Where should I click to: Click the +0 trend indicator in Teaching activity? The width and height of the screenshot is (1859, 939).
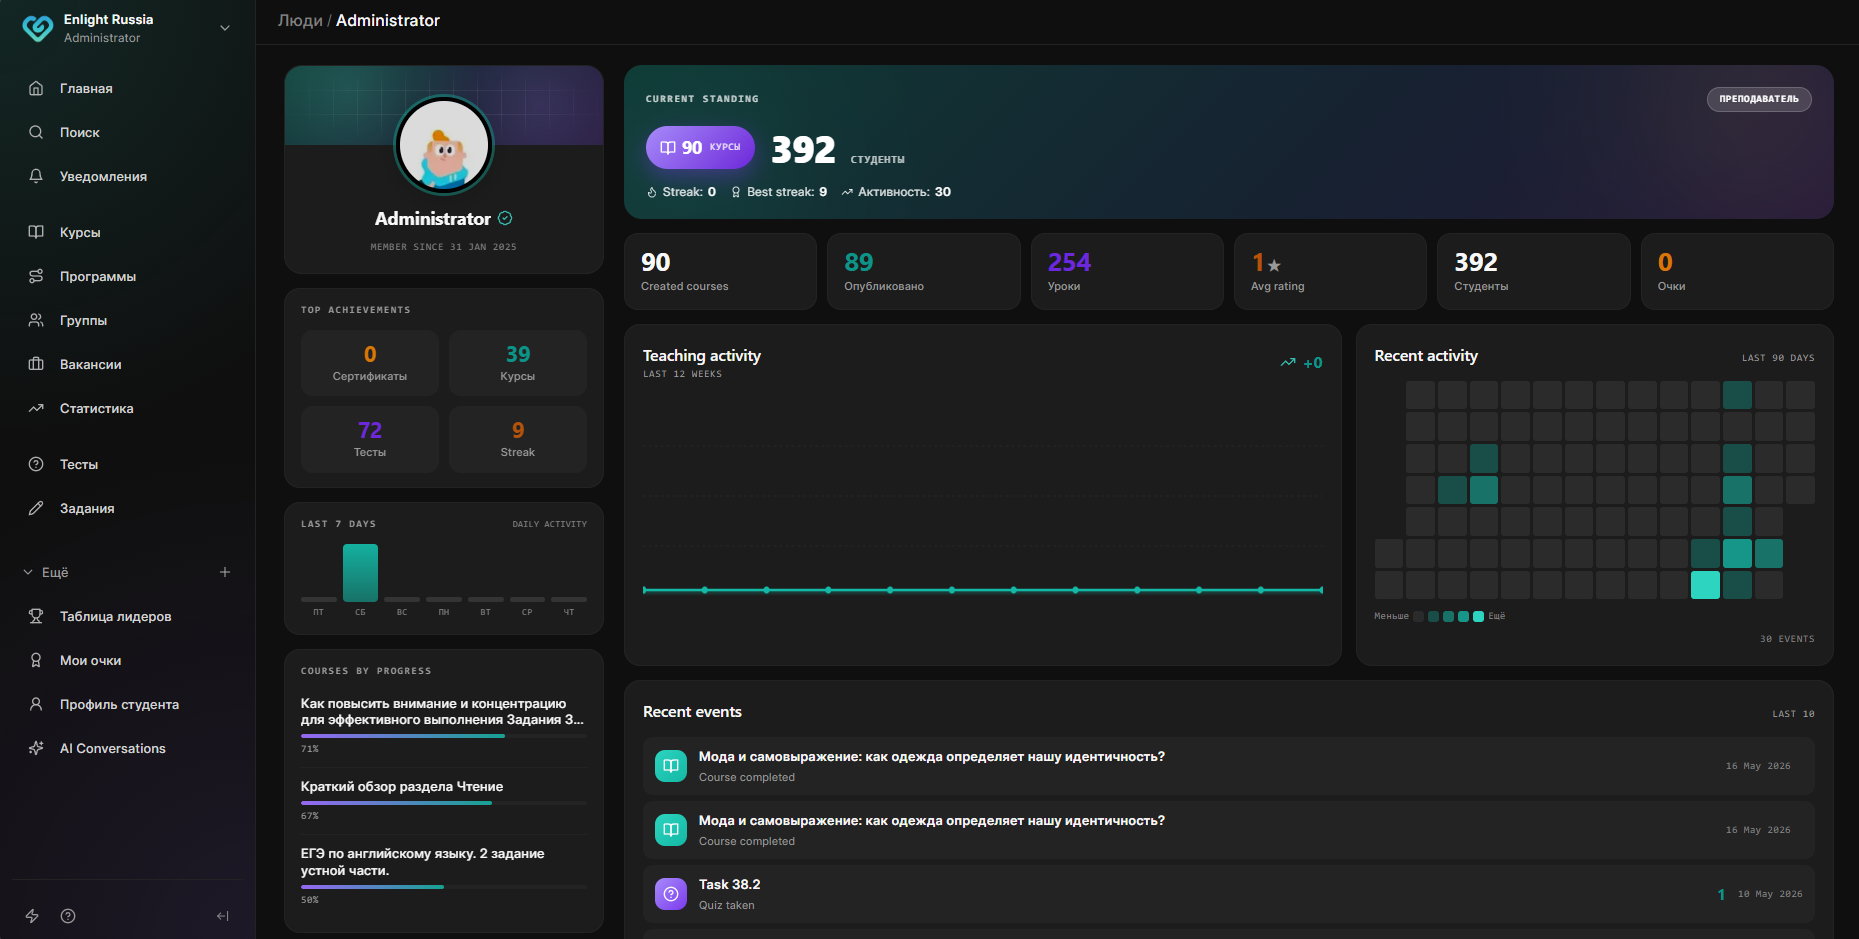[x=1302, y=363]
